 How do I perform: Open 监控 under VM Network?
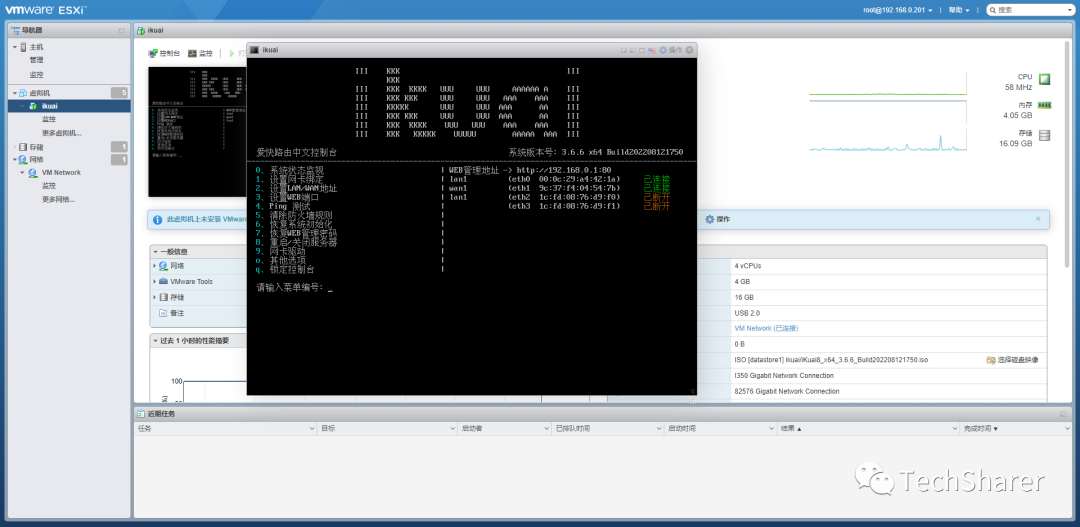[49, 185]
